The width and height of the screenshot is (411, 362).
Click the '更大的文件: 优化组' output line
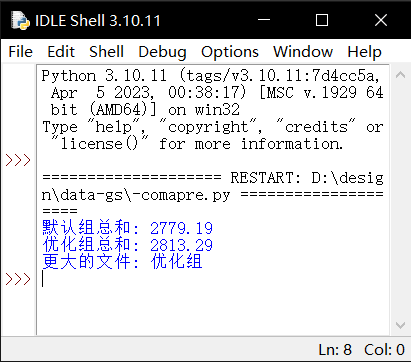(x=122, y=262)
